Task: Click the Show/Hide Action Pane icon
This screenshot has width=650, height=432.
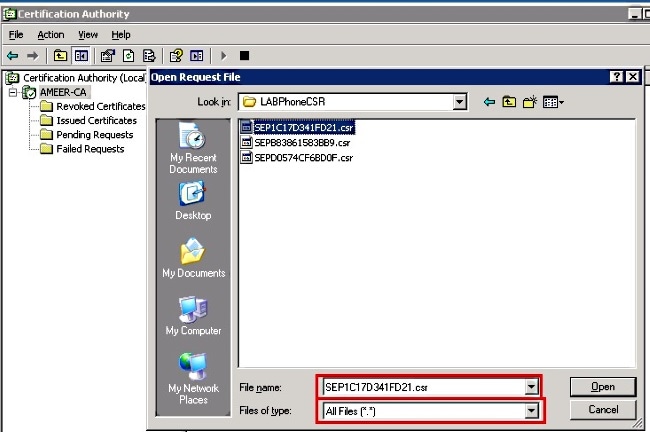Action: (x=196, y=56)
